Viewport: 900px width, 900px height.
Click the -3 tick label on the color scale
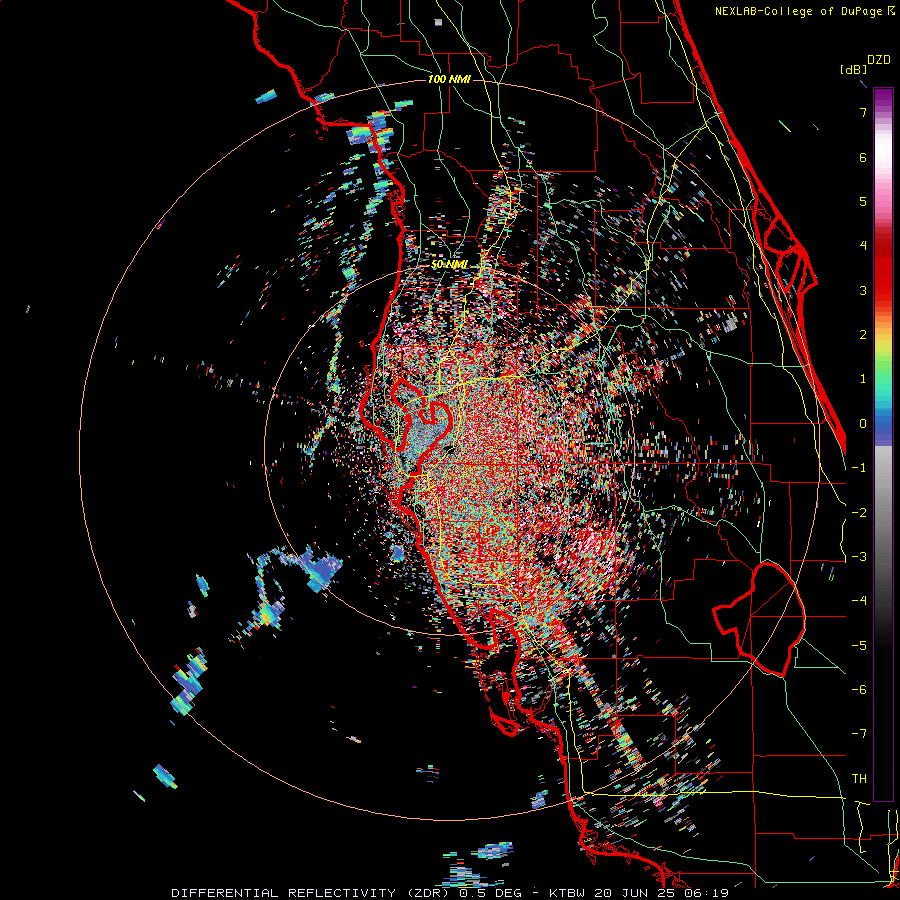pos(859,557)
